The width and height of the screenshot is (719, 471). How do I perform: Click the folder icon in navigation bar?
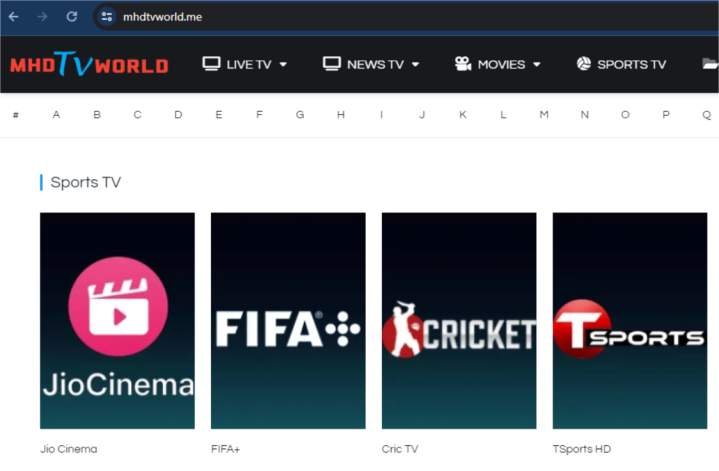pyautogui.click(x=710, y=64)
